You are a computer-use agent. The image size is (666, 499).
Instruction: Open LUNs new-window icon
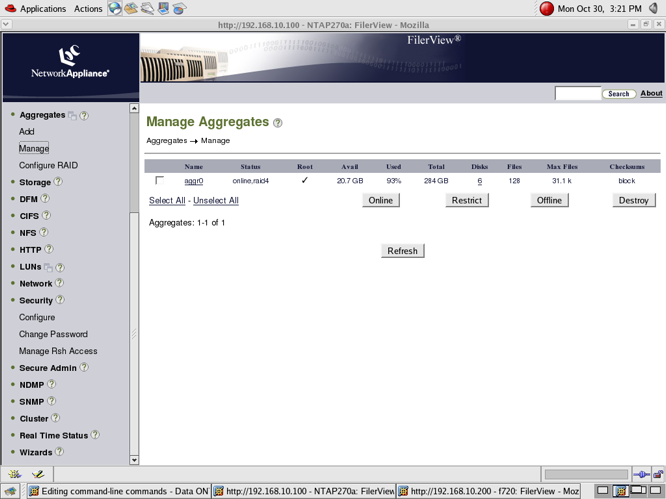pyautogui.click(x=48, y=267)
